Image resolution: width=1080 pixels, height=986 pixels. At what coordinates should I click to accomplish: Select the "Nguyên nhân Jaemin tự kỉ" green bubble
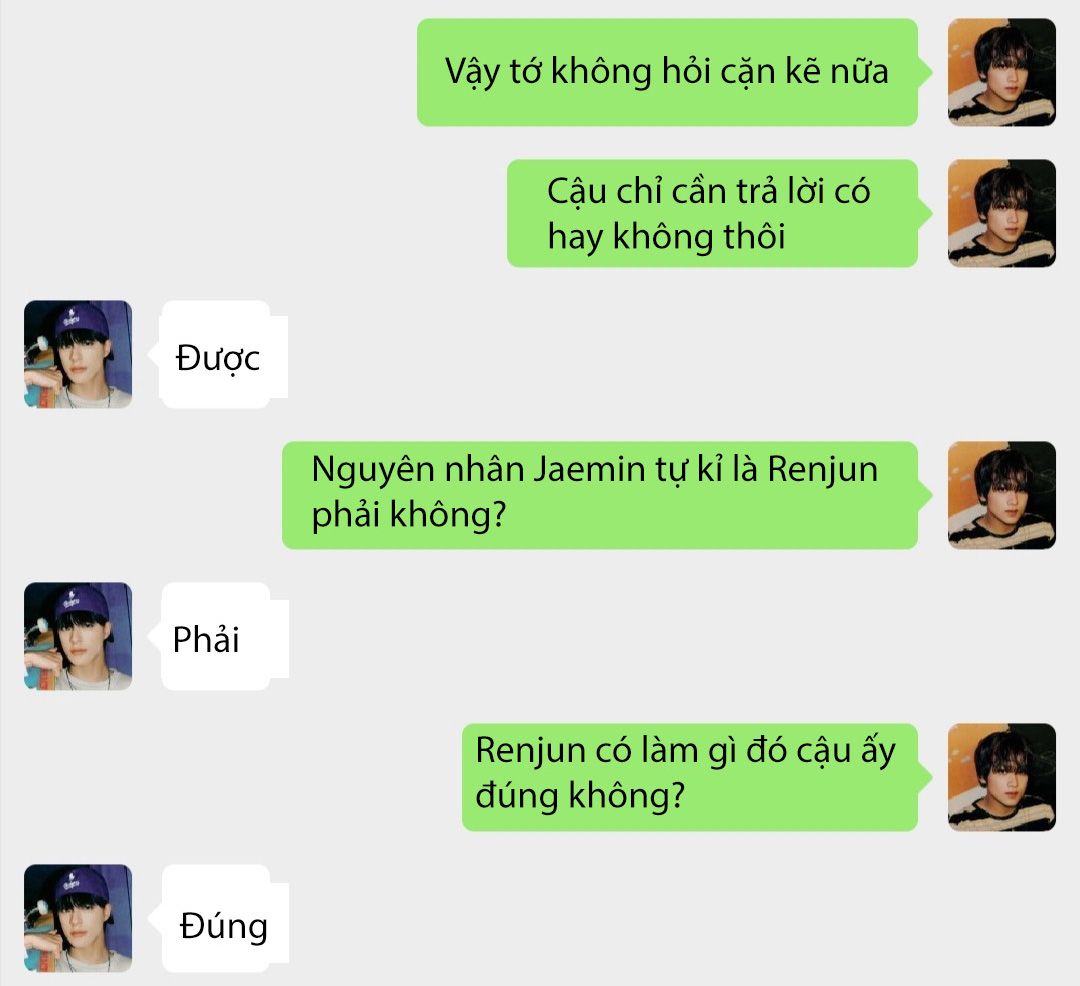pos(600,495)
